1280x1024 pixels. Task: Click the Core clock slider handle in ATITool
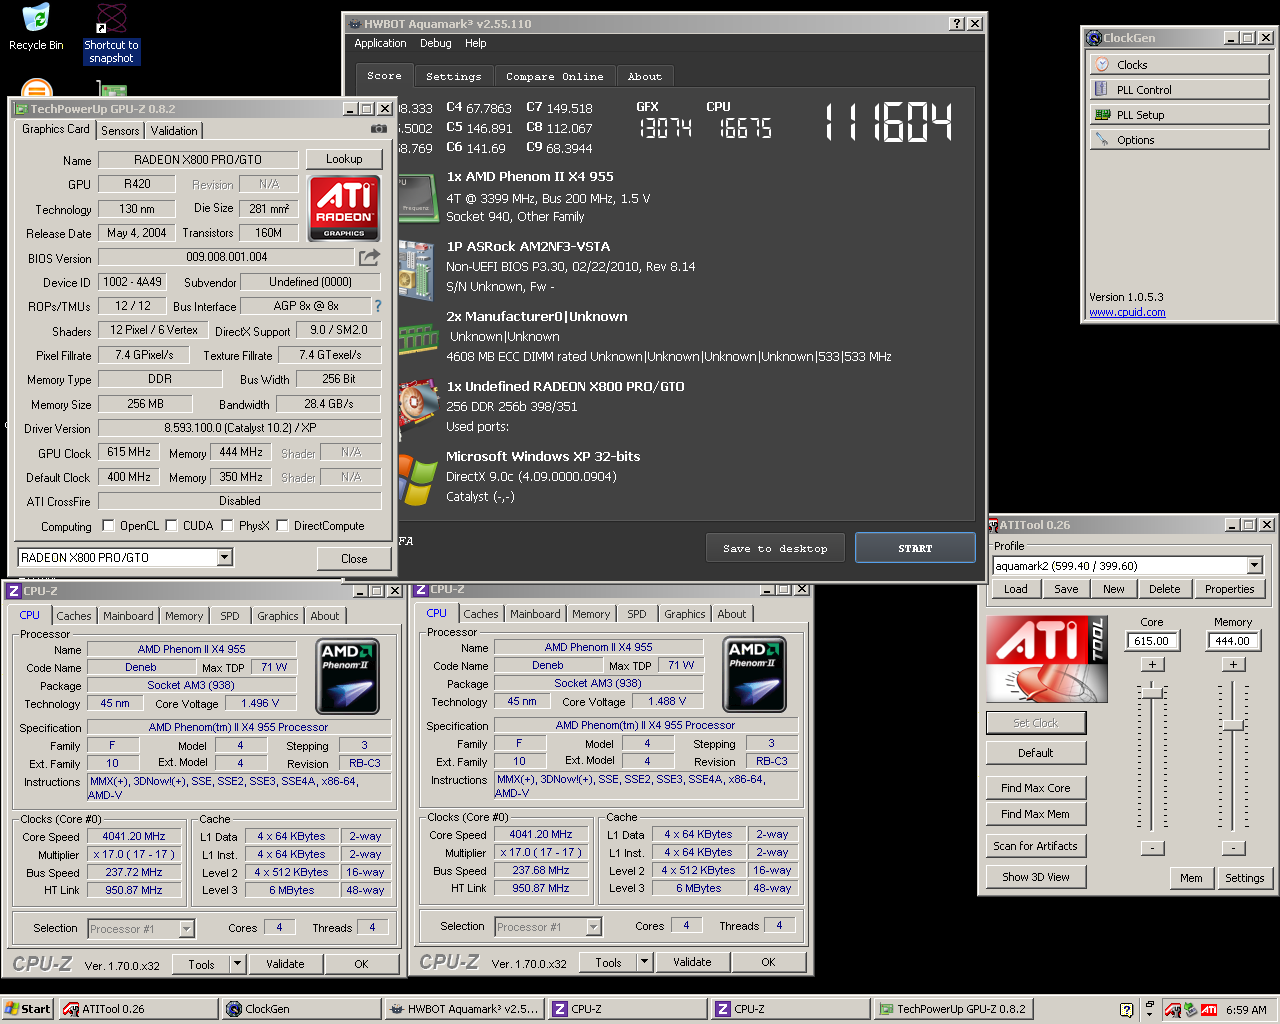[x=1152, y=691]
